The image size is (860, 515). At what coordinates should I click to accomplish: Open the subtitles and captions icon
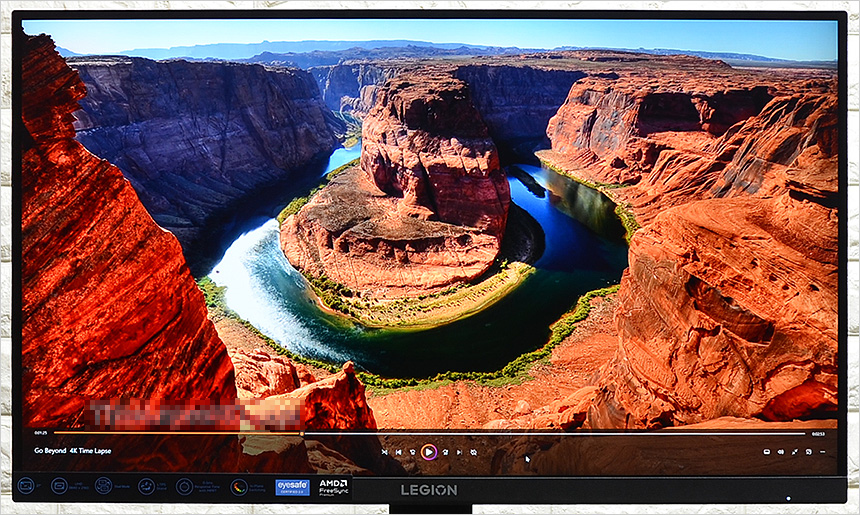(x=767, y=452)
